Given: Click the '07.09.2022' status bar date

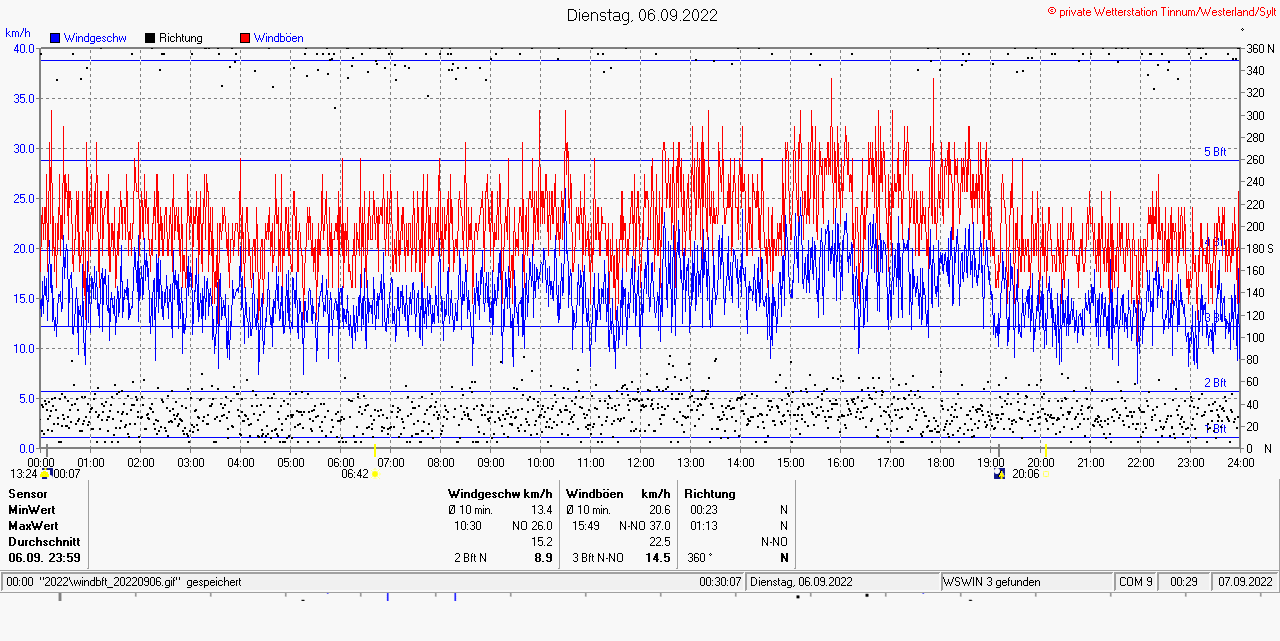Looking at the screenshot, I should point(1245,581).
